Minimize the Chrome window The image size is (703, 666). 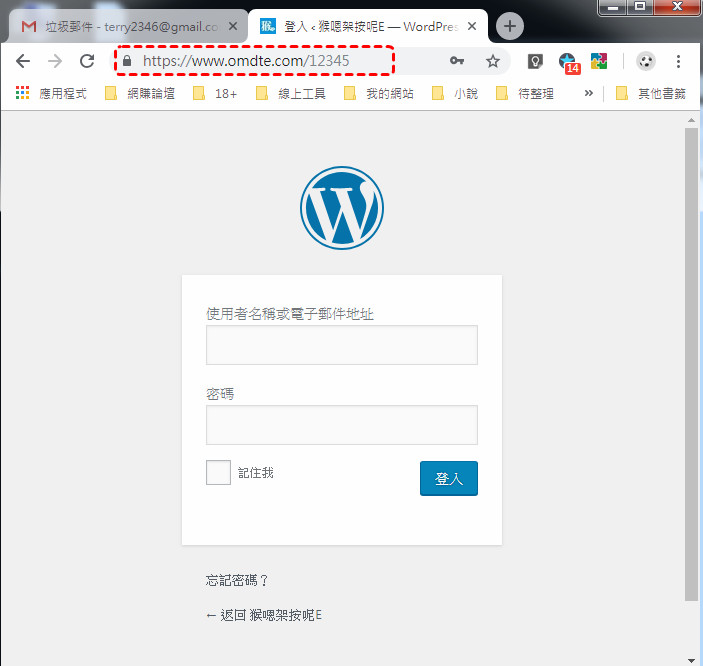[613, 7]
